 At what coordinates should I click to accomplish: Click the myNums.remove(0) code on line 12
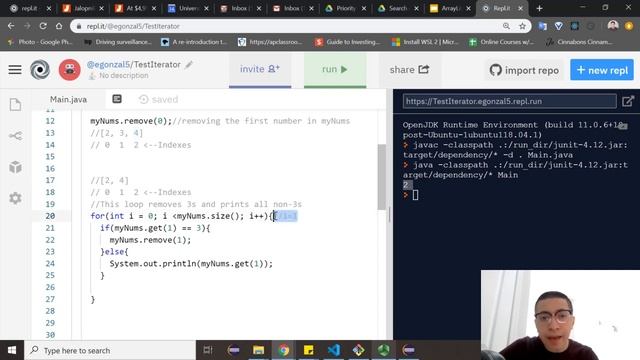131,121
